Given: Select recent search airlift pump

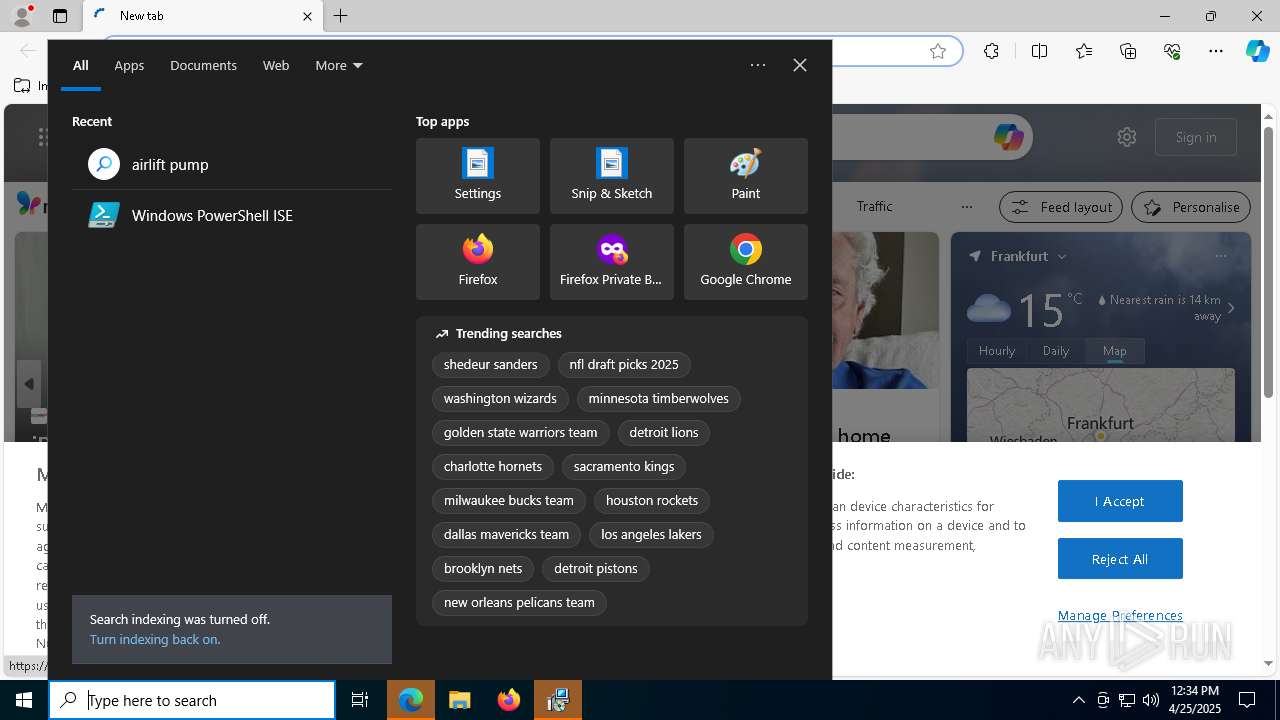Looking at the screenshot, I should tap(232, 164).
